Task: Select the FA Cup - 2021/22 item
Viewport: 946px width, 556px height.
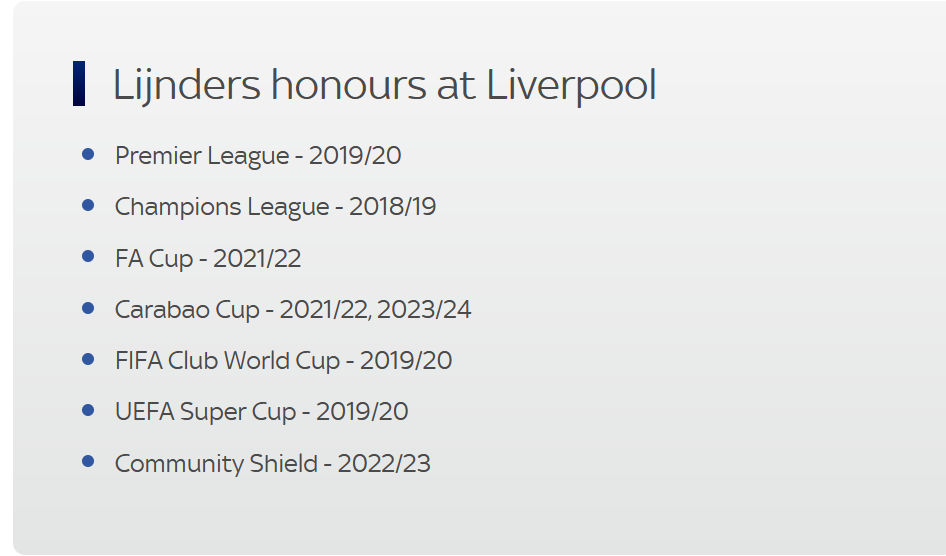Action: coord(208,259)
